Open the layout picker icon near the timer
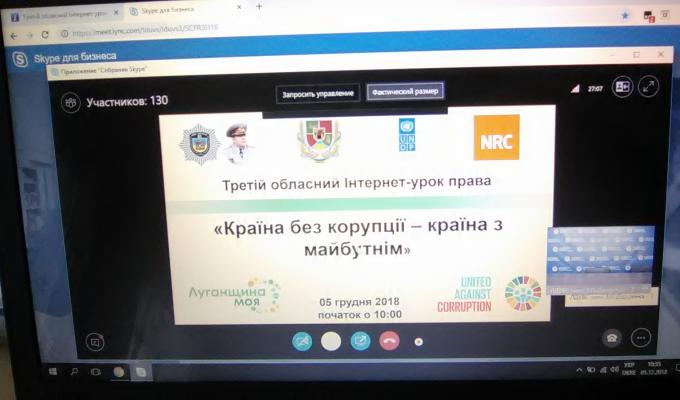The image size is (680, 400). click(x=622, y=87)
